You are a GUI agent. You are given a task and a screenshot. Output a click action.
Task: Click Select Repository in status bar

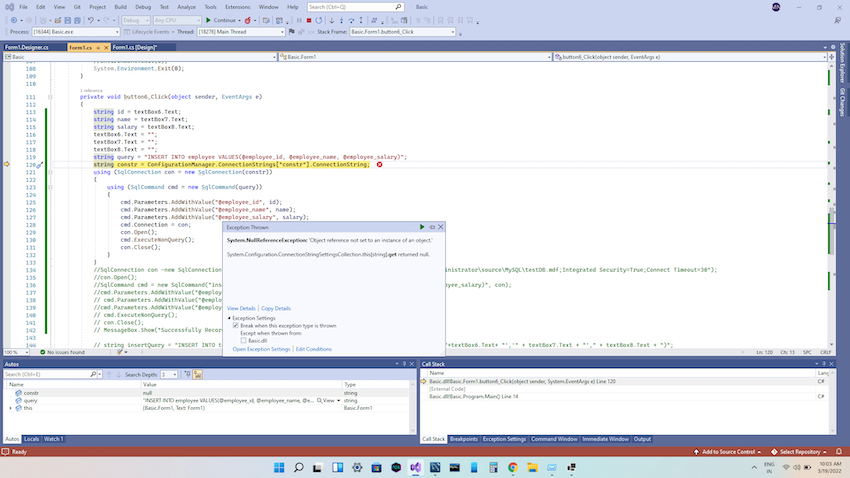799,451
